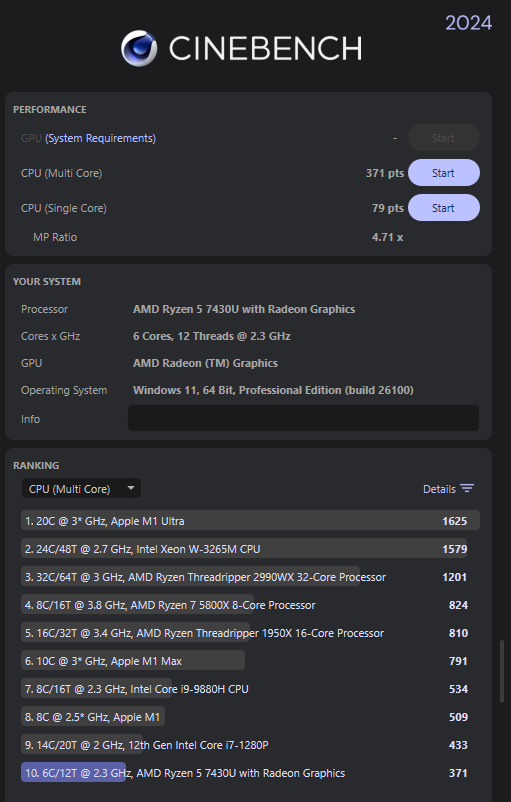Select the Ryzen 7 5800X ranking row
511x802 pixels.
point(250,605)
